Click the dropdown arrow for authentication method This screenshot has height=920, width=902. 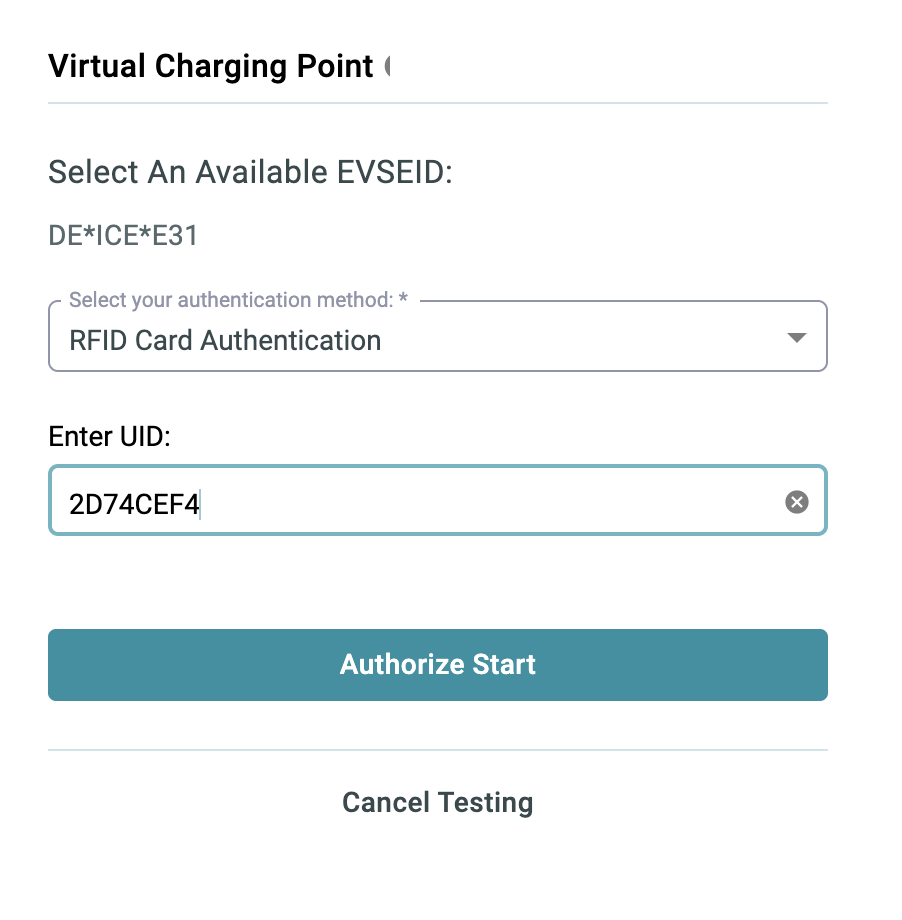click(796, 337)
